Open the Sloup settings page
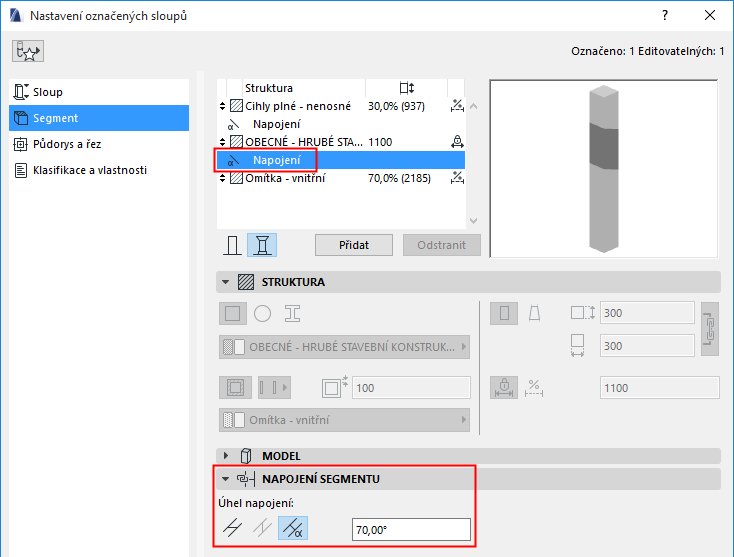The width and height of the screenshot is (734, 557). point(99,92)
